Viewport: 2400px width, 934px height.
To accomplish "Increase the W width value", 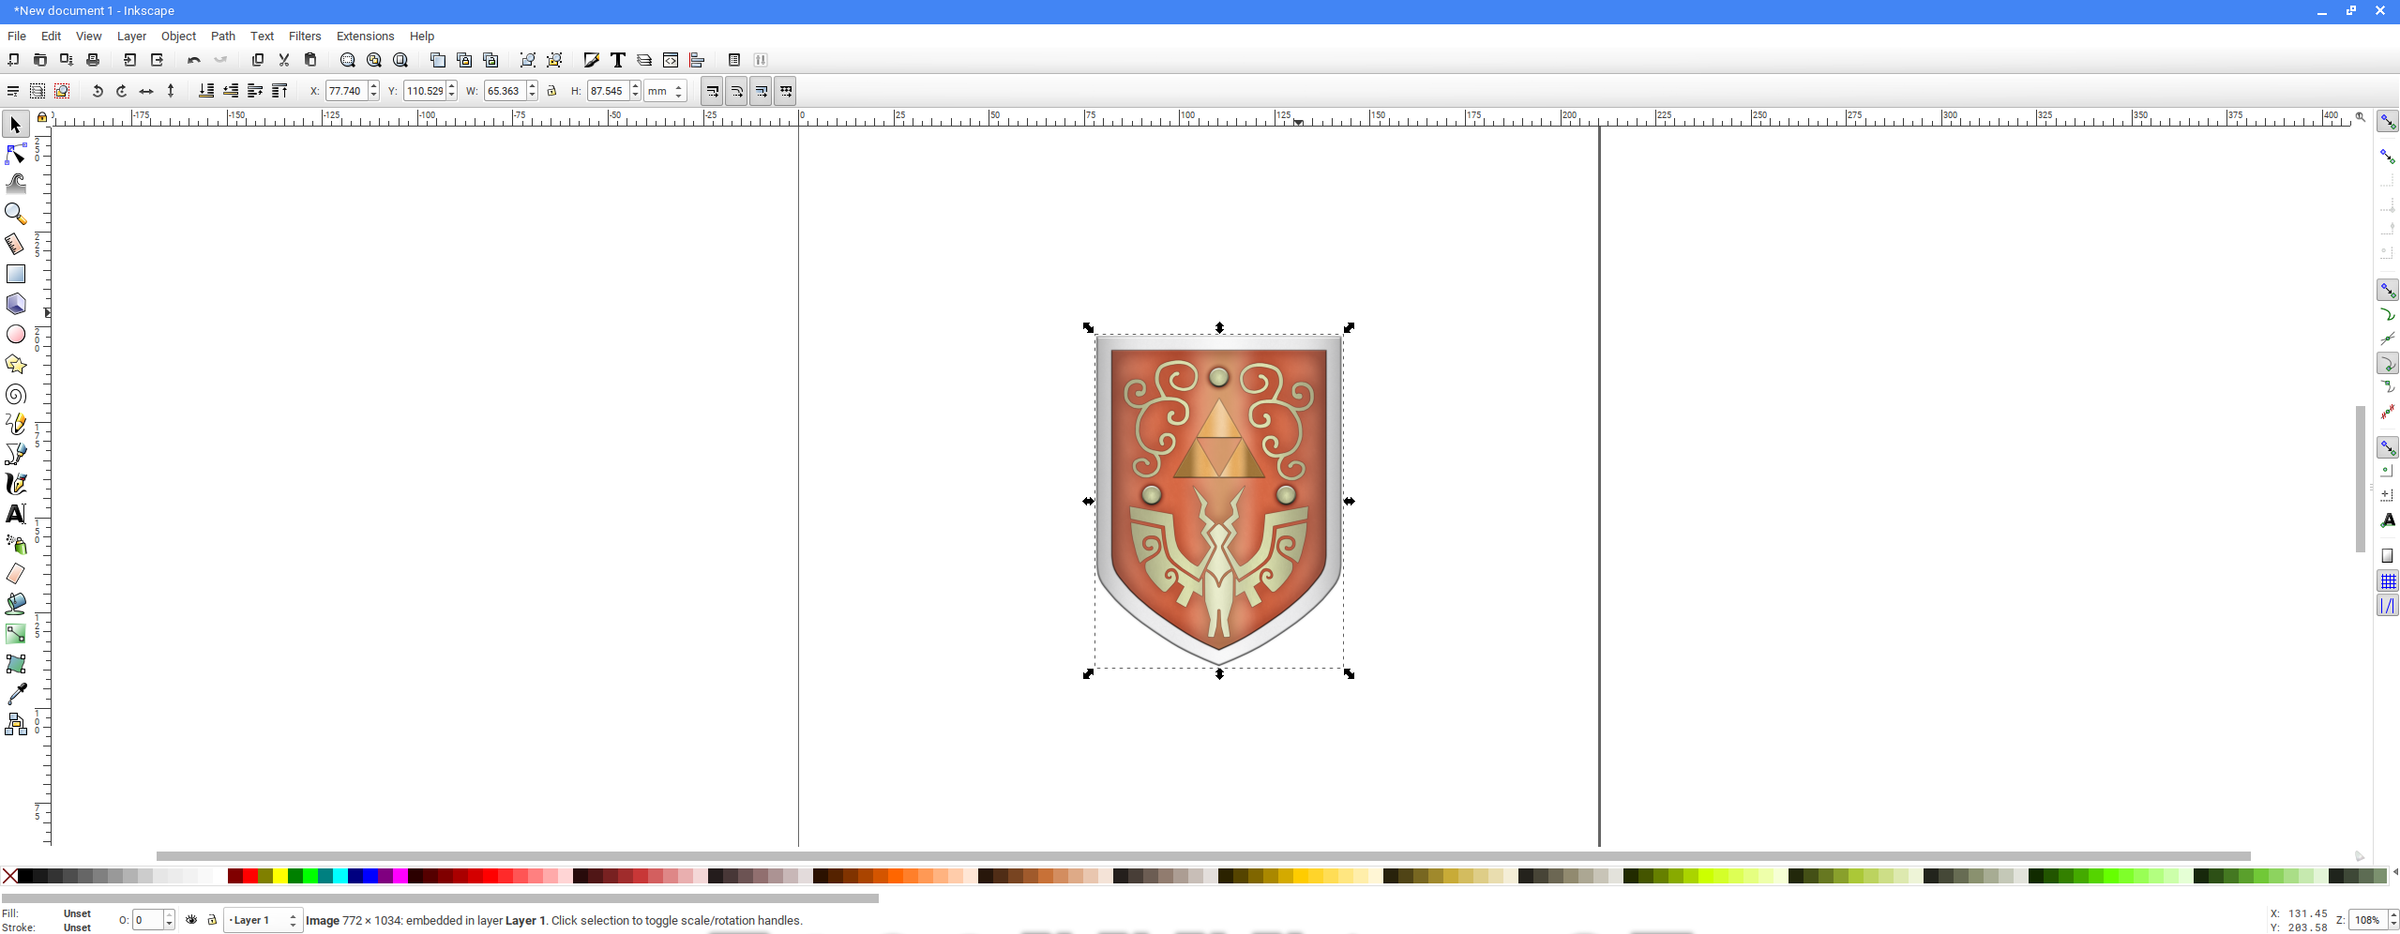I will click(532, 86).
